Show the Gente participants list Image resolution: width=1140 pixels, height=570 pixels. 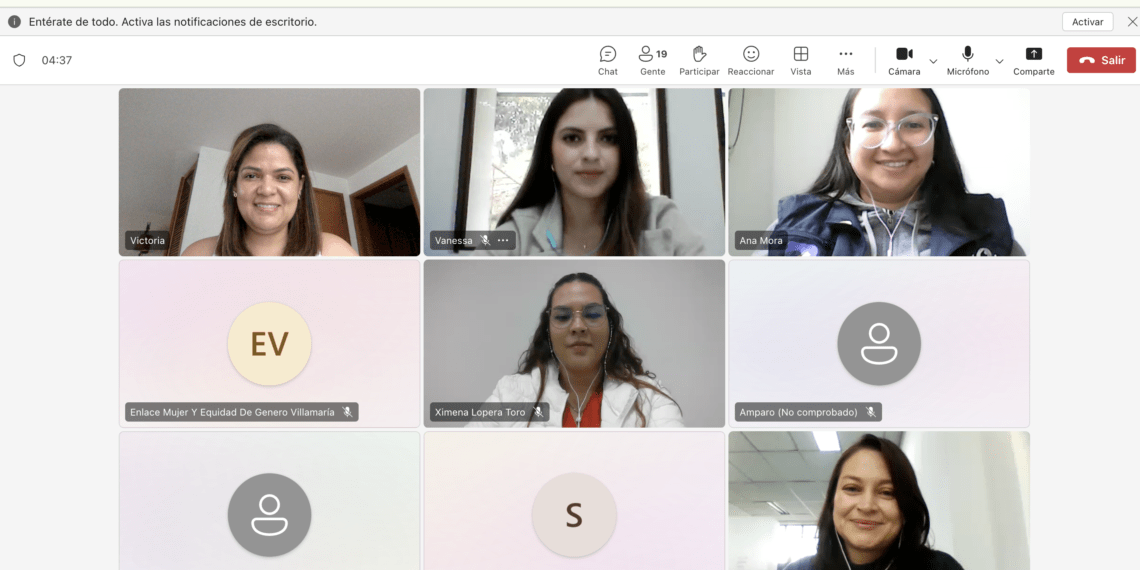(x=653, y=60)
